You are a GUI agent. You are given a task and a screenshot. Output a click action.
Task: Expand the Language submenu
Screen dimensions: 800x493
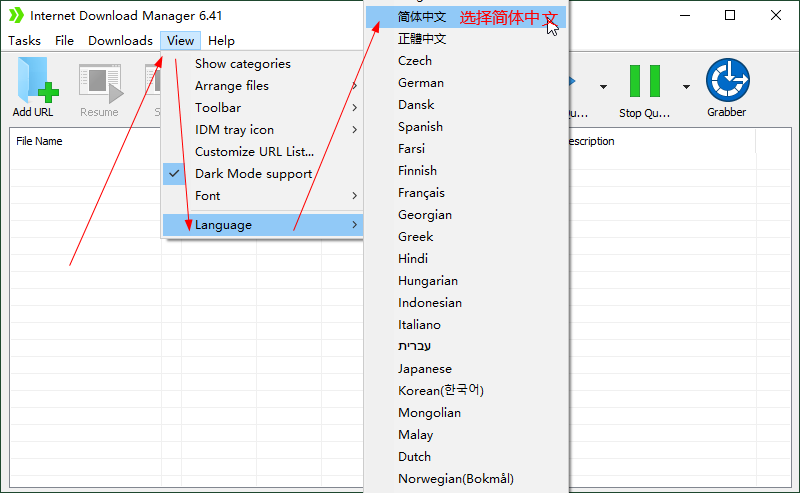[x=263, y=225]
